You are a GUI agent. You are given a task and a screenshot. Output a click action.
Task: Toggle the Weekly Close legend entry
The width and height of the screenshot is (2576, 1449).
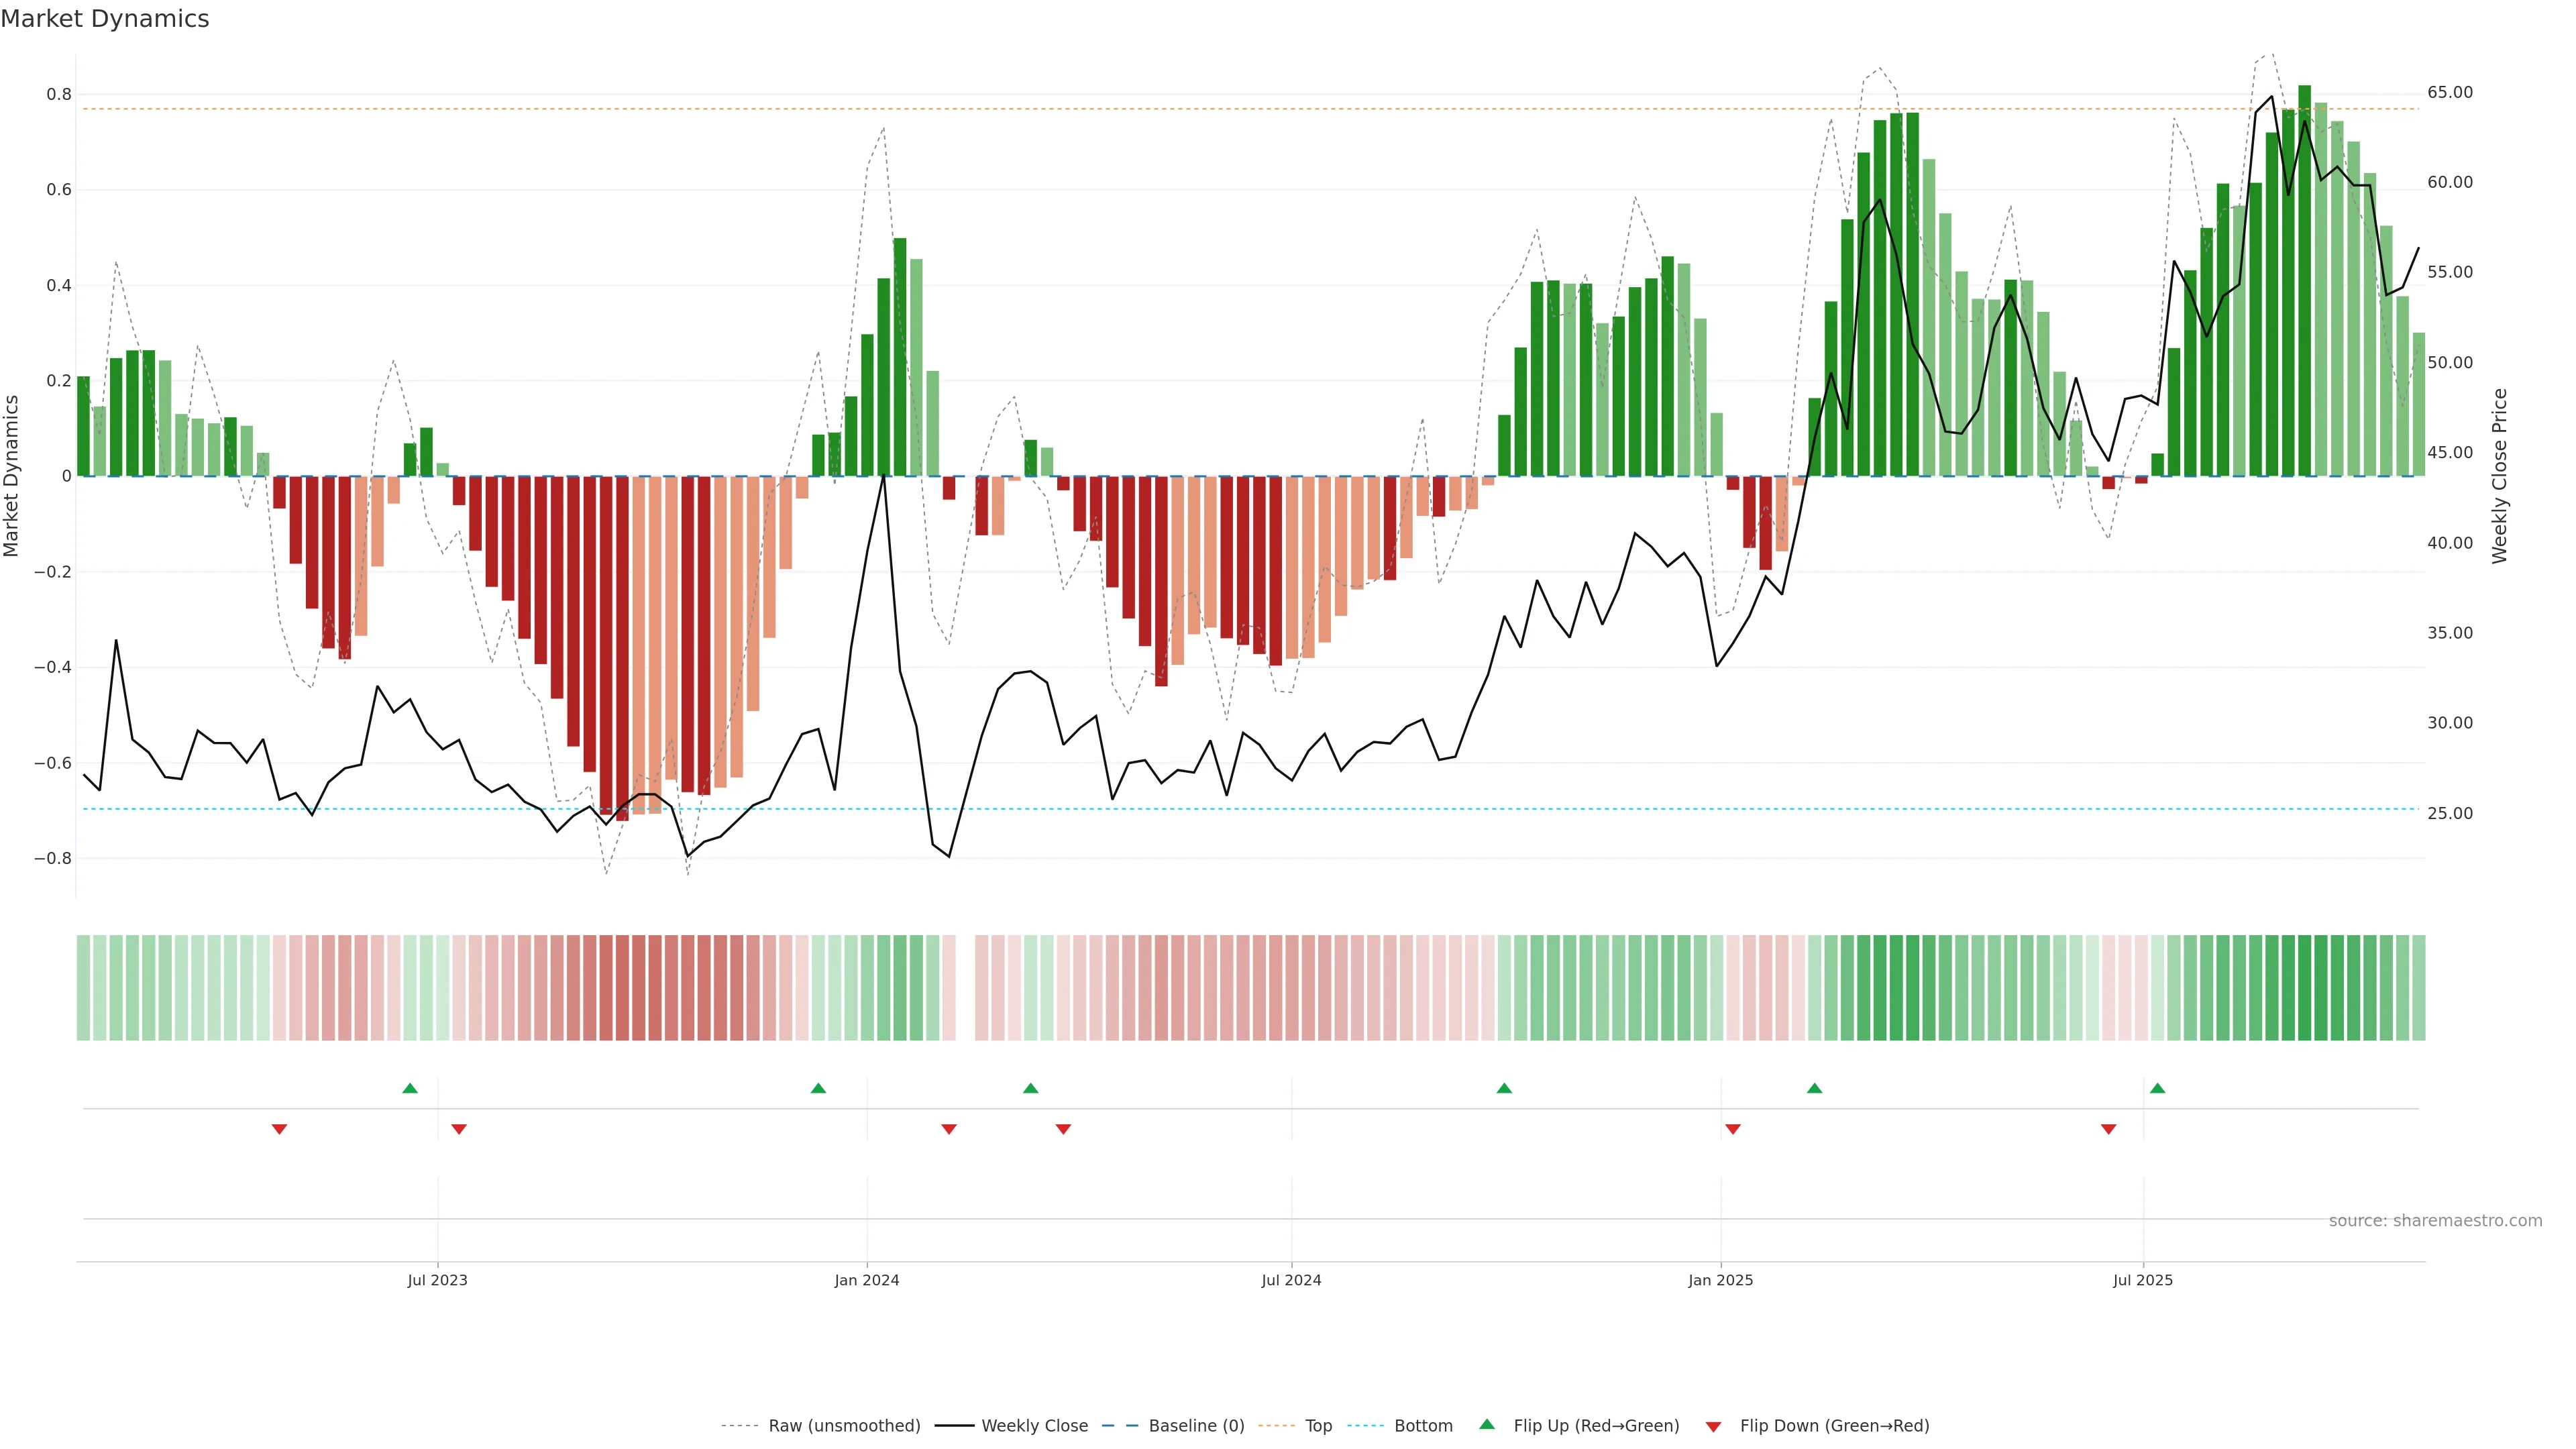coord(1034,1426)
